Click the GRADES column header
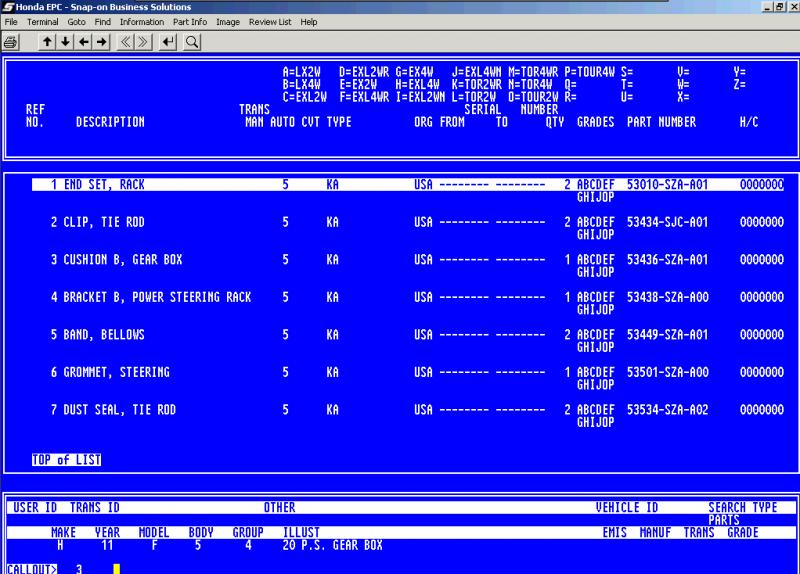 [595, 122]
